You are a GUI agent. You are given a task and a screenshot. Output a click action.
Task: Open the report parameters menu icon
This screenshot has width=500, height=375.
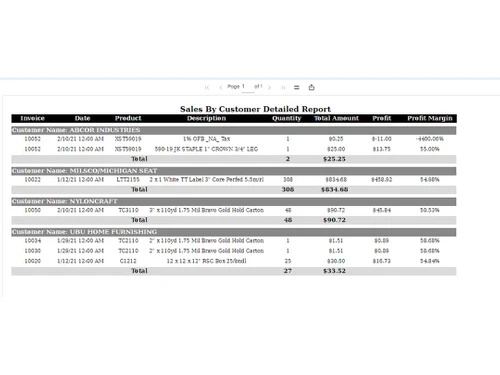(297, 88)
